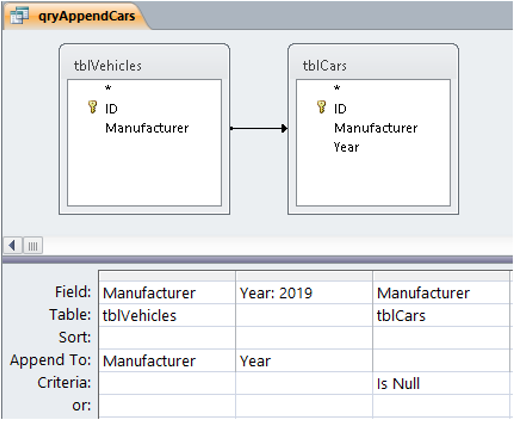Click the Criteria cell in Year column
The width and height of the screenshot is (514, 421).
click(x=304, y=383)
